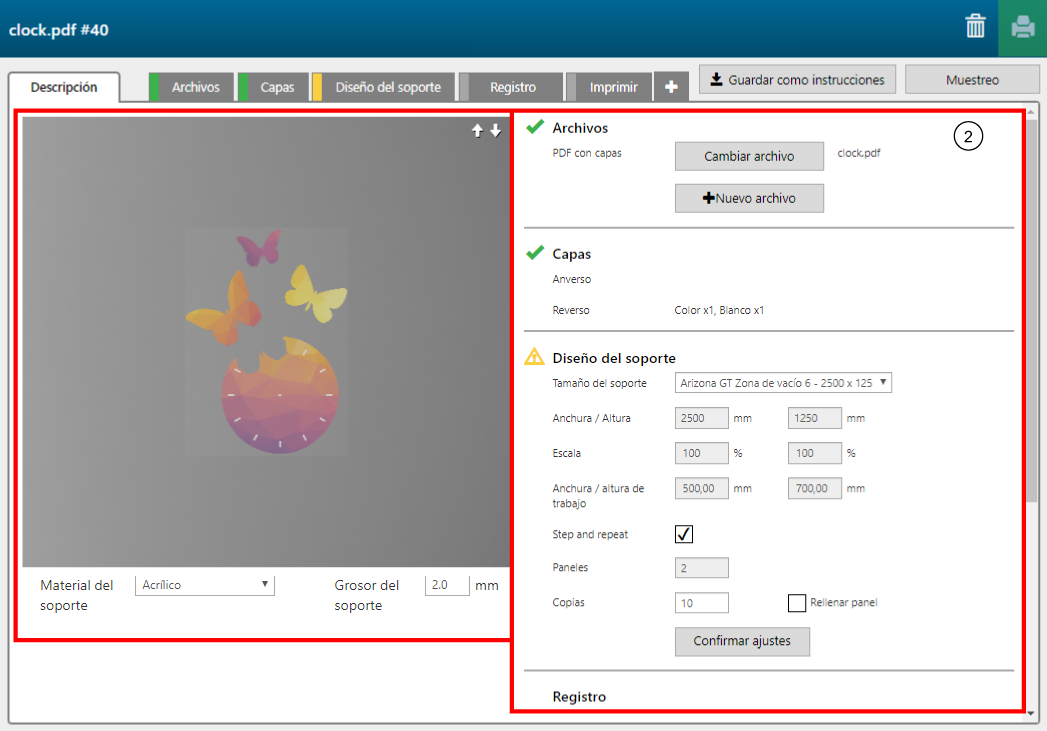Open the Material del soporte dropdown

(x=204, y=585)
